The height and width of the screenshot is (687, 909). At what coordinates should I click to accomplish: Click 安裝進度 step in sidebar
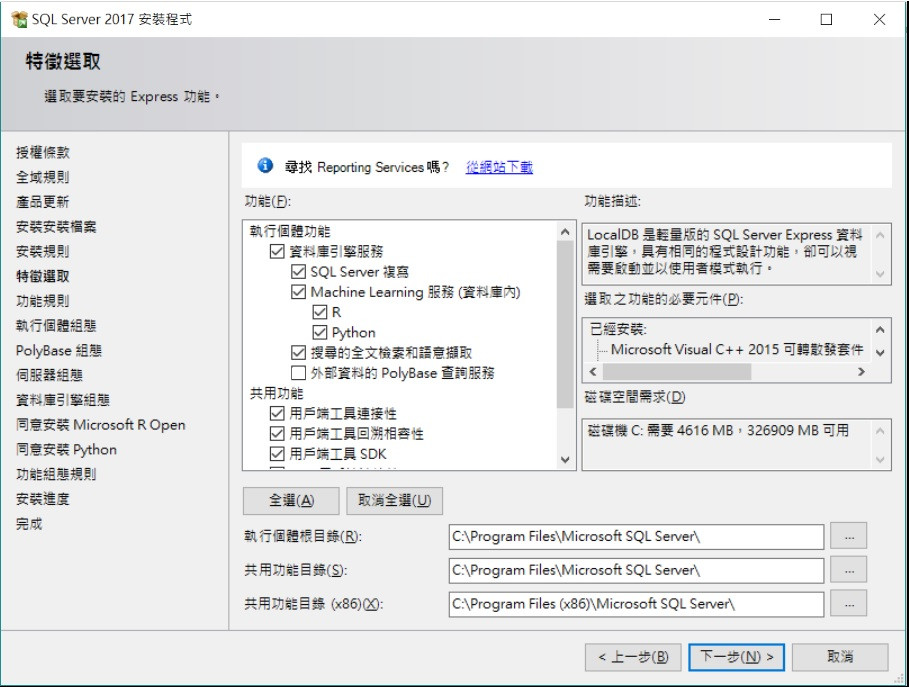point(43,499)
